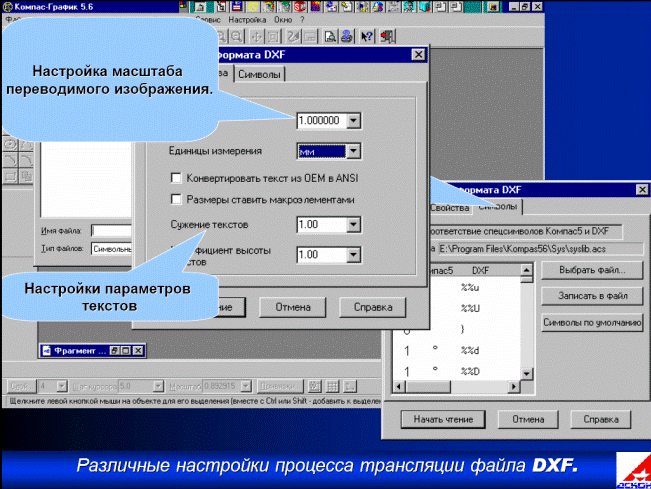The width and height of the screenshot is (651, 489).
Task: Click the exit door icon in toolbar
Action: 387,37
